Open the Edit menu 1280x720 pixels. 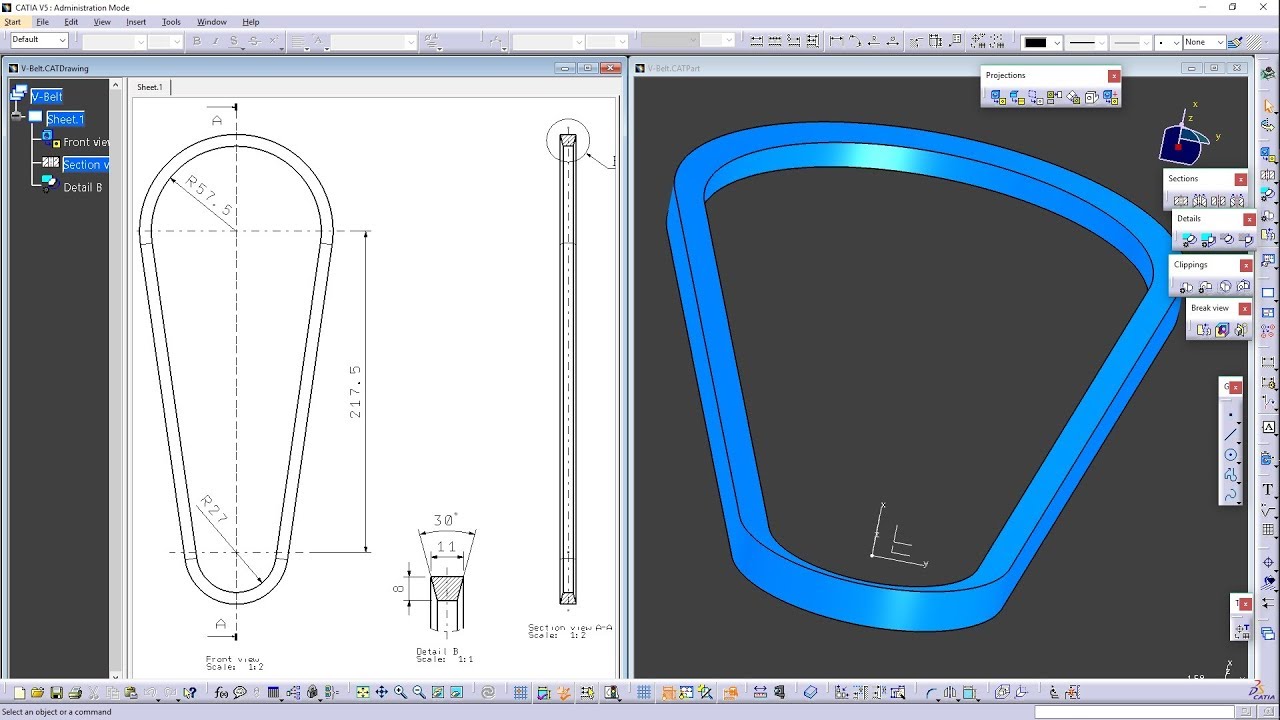coord(71,22)
